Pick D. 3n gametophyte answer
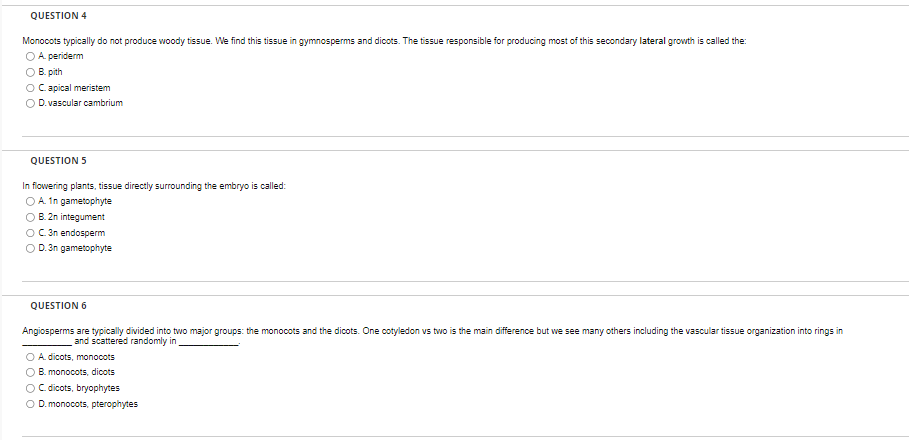 coord(30,248)
